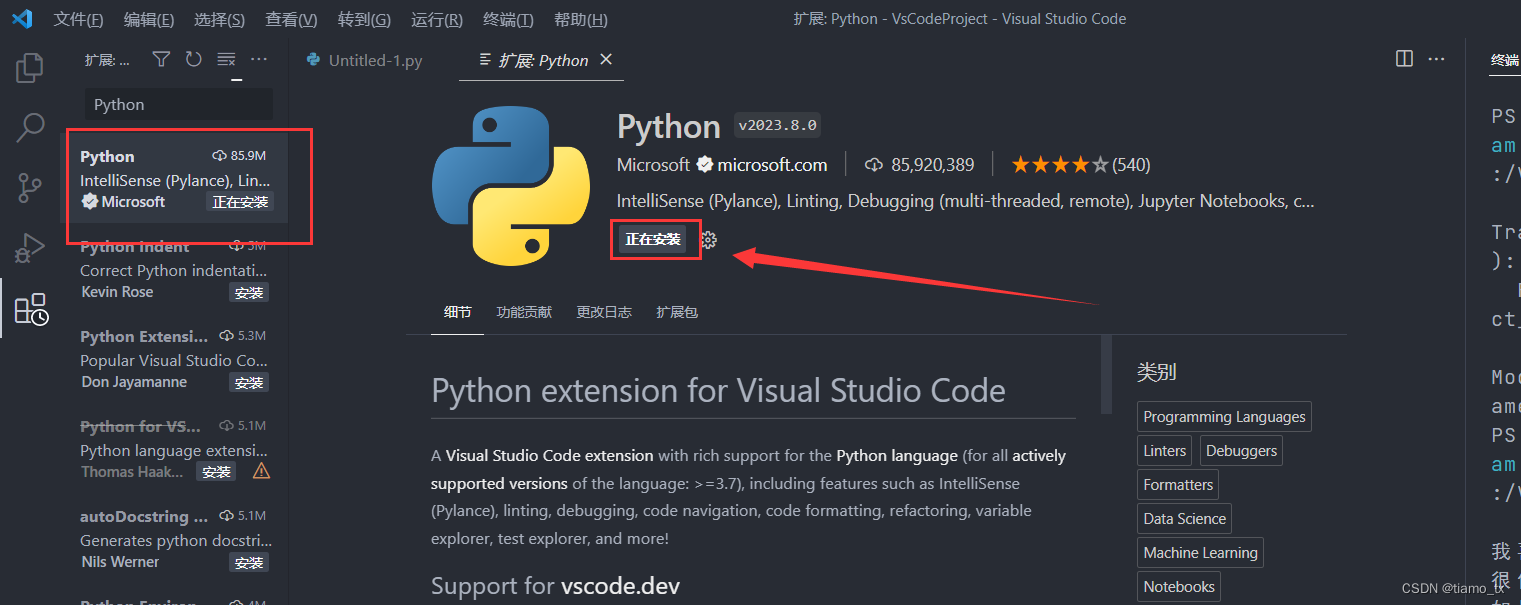This screenshot has width=1521, height=605.
Task: Open the Debuggers category
Action: pyautogui.click(x=1241, y=451)
